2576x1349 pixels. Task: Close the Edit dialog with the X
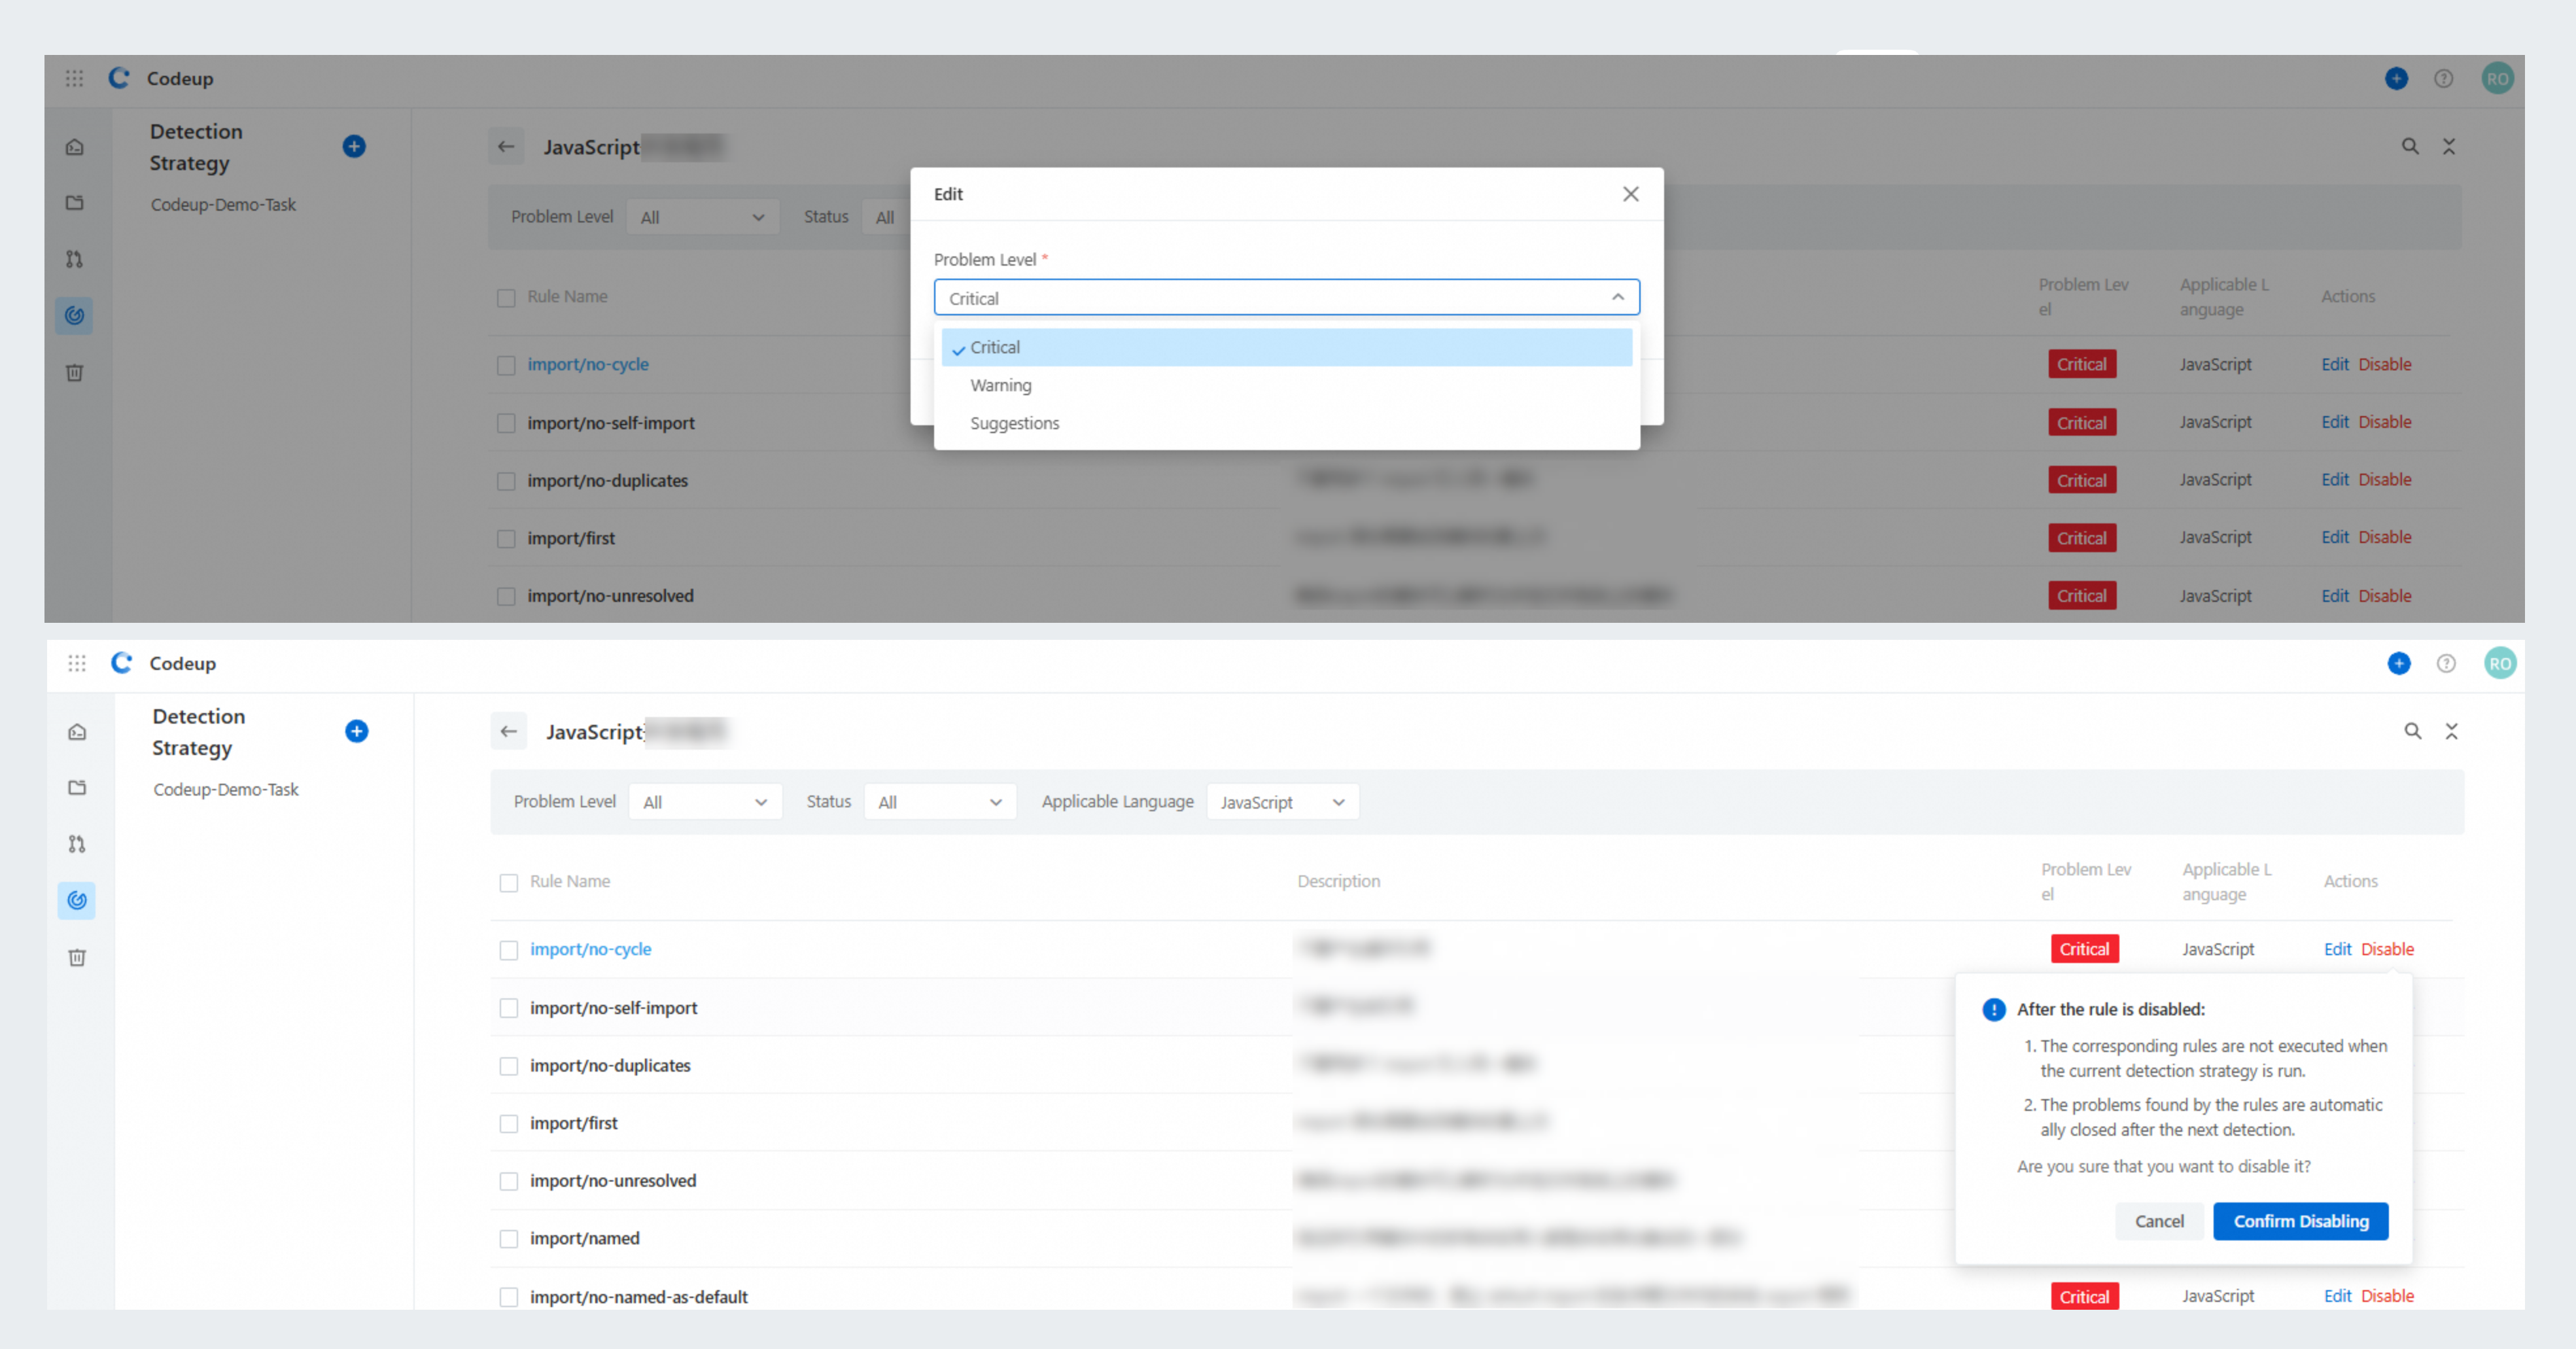[1630, 194]
